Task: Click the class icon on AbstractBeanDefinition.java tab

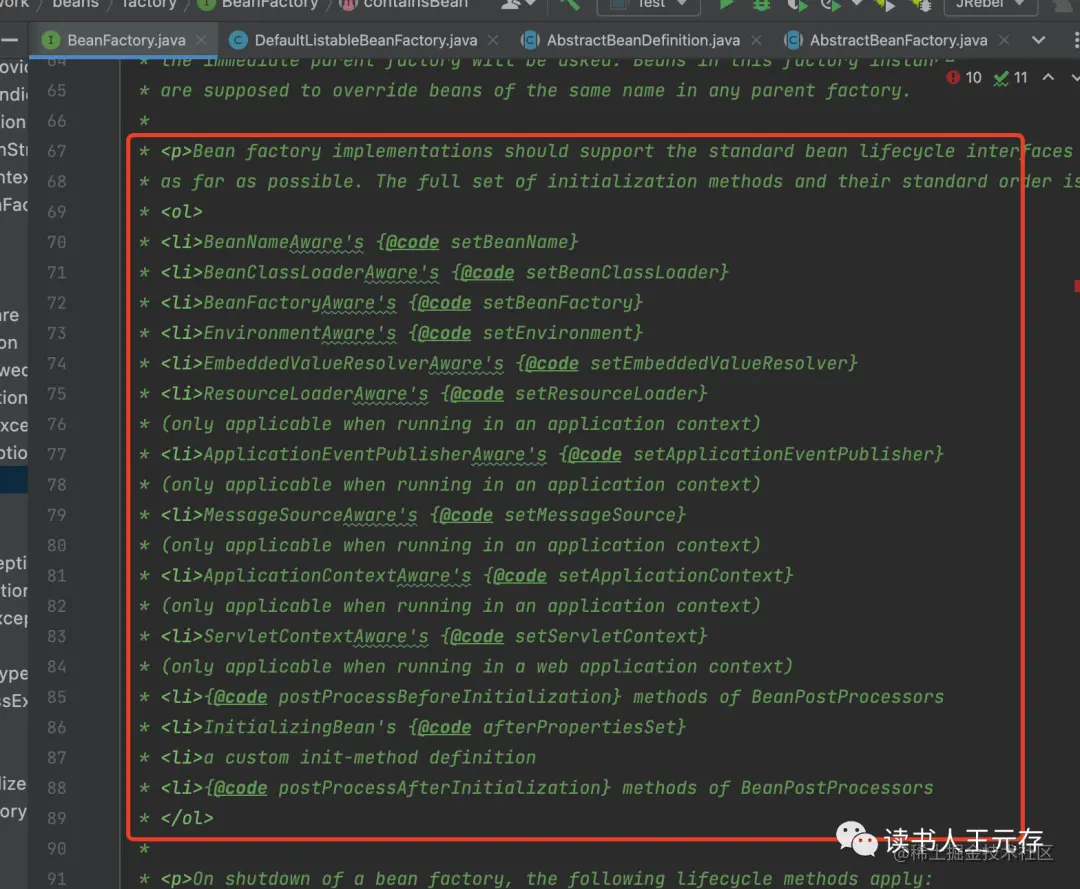Action: pyautogui.click(x=530, y=40)
